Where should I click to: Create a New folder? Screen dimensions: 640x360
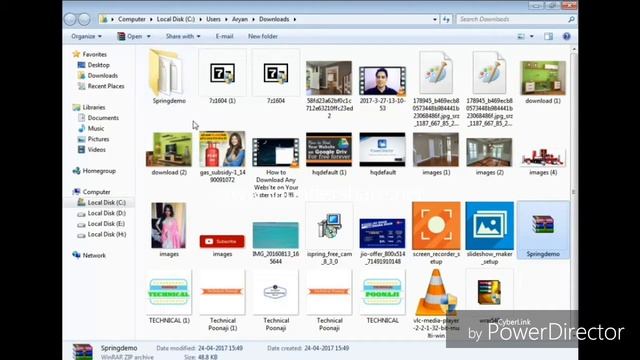[x=263, y=36]
